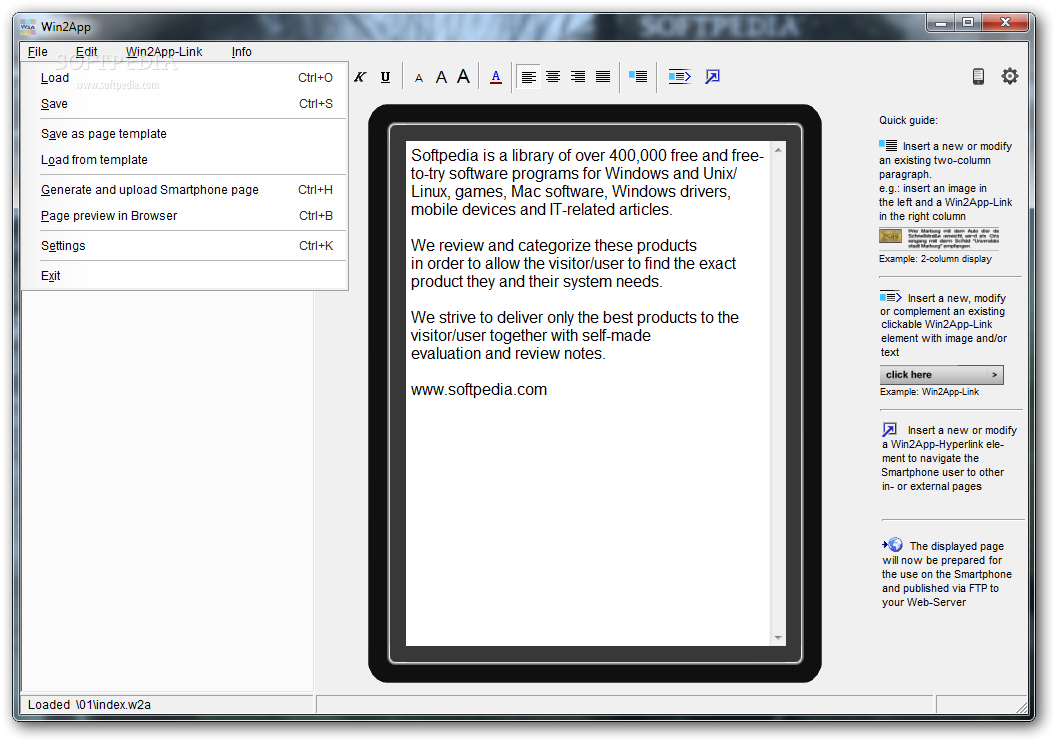Click Win2App-Link icon in Quick guide

(890, 297)
